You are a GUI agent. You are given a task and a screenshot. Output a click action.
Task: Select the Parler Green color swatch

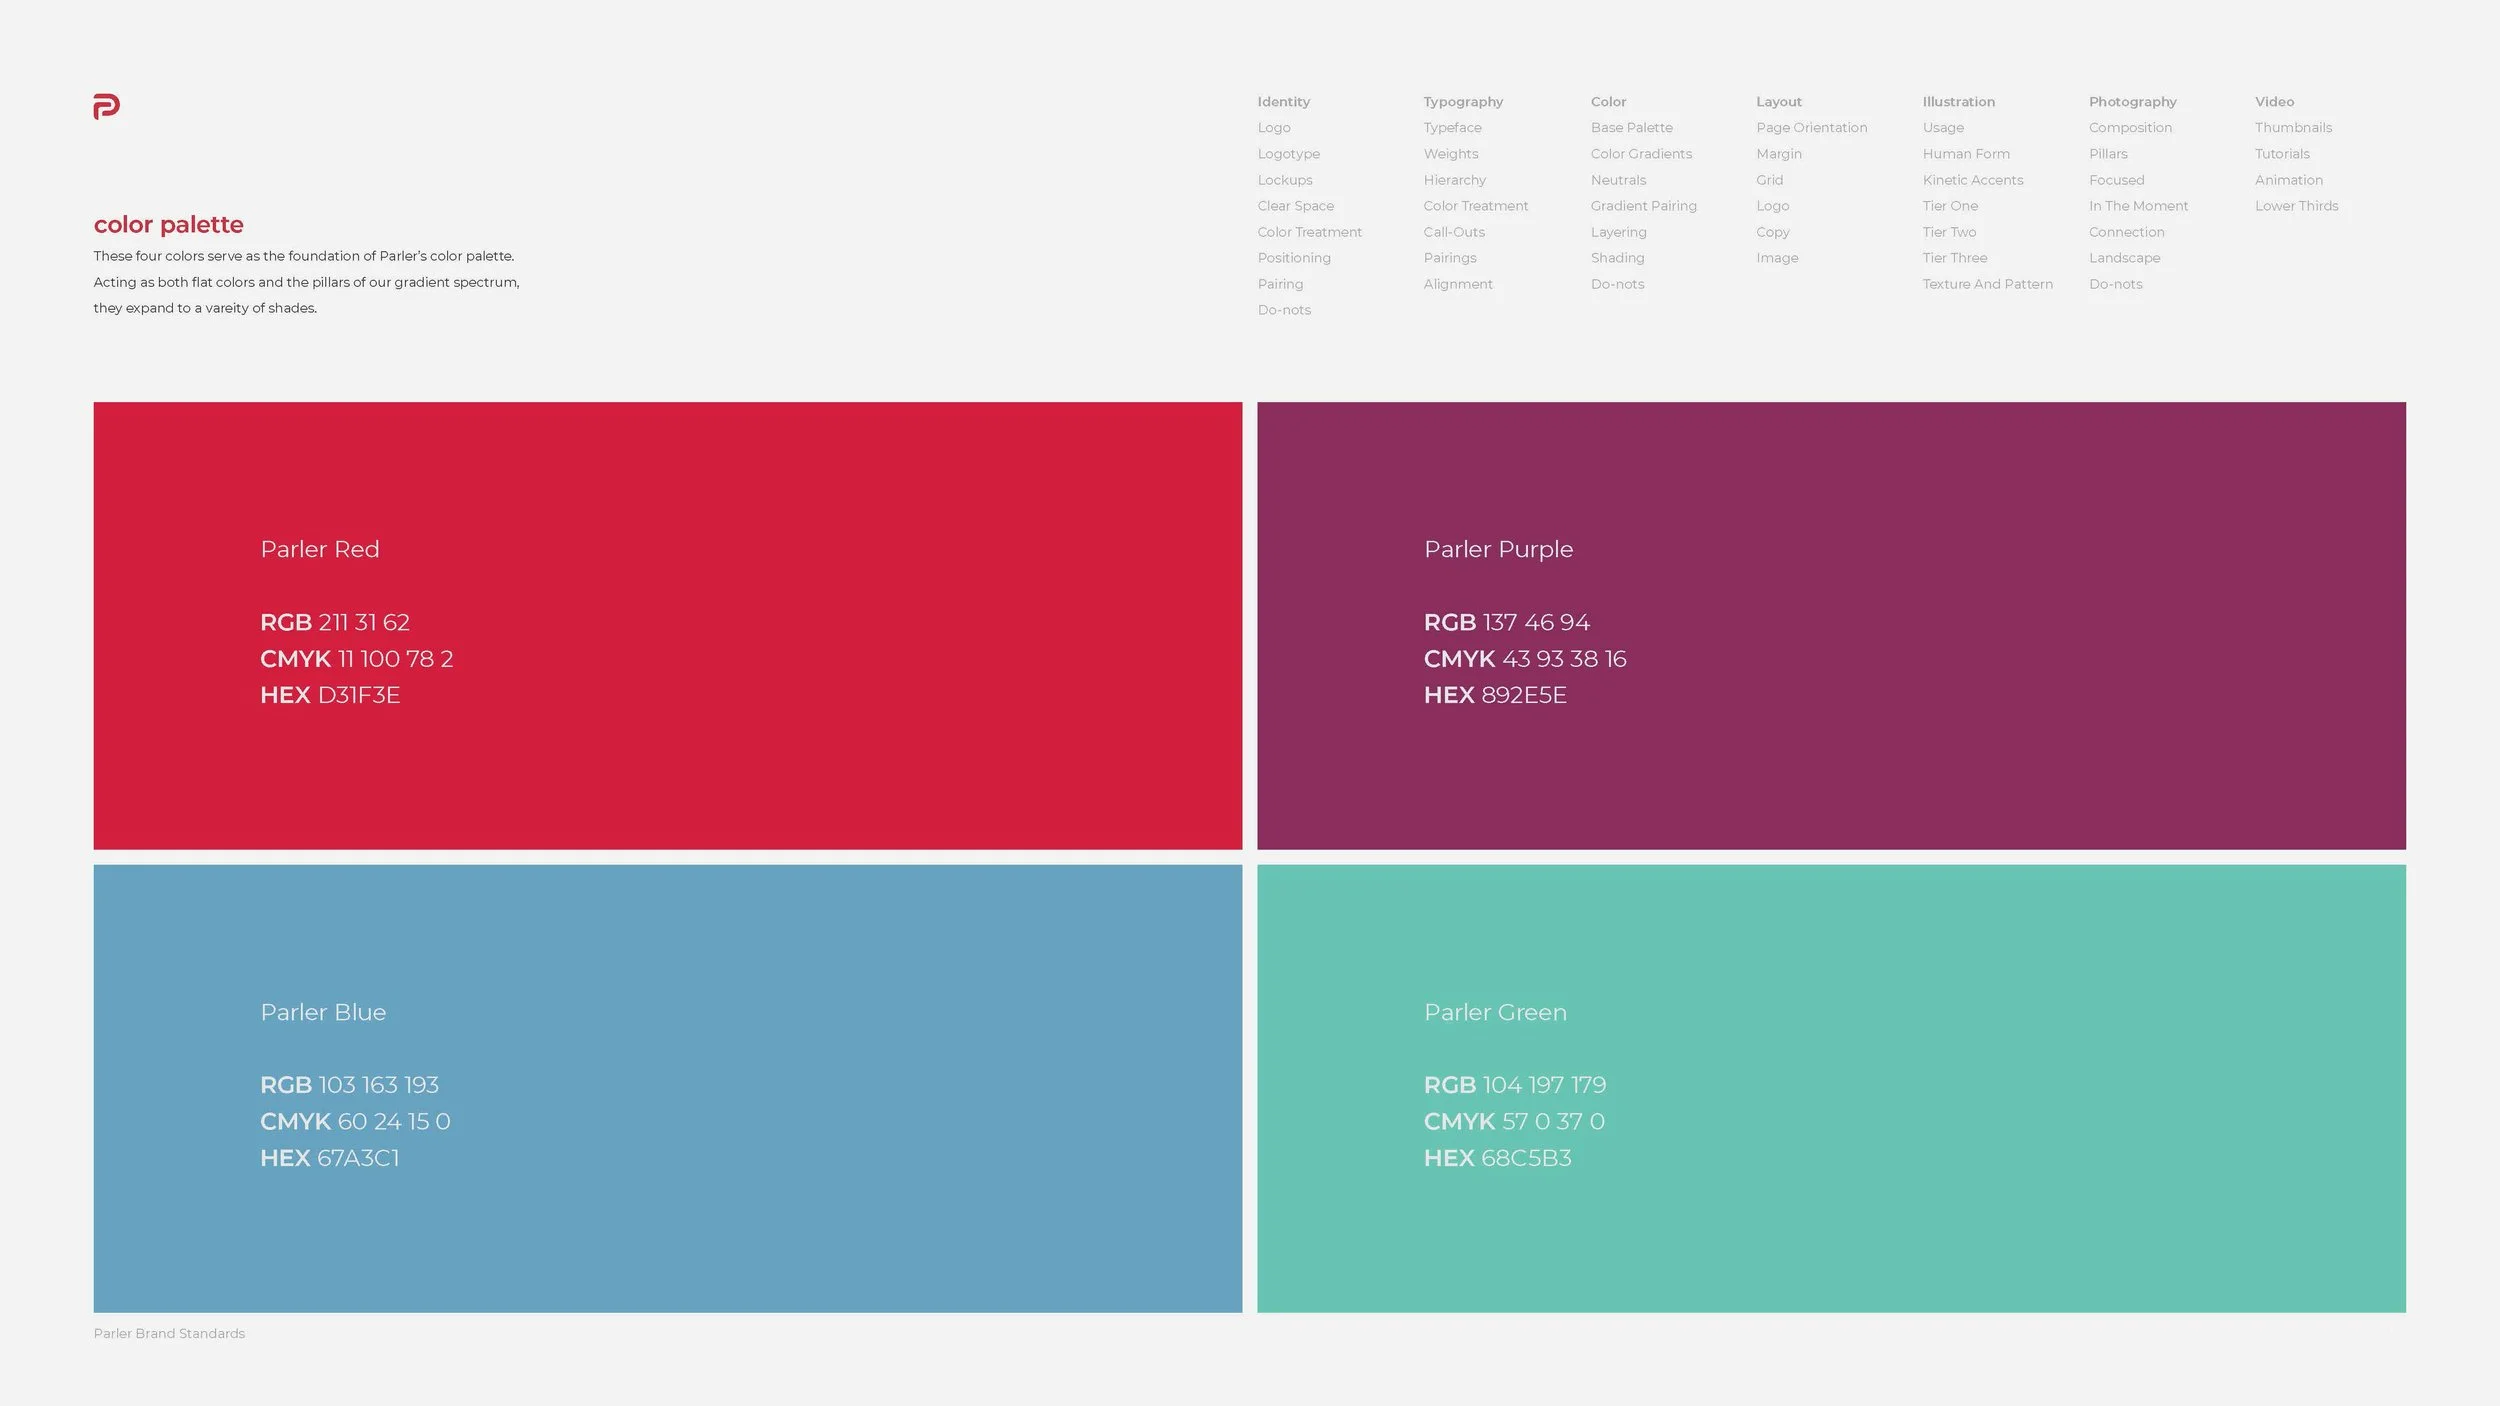click(1830, 1088)
